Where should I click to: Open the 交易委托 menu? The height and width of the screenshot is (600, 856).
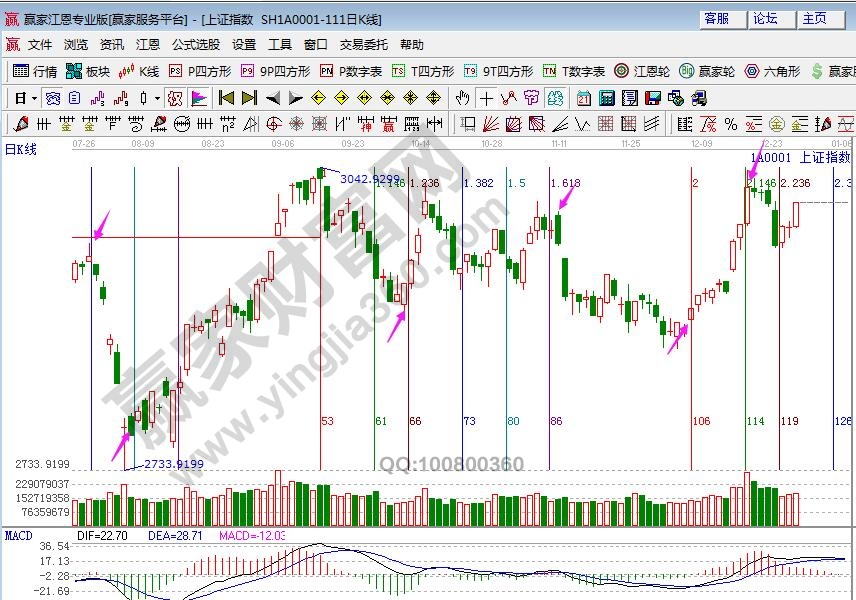pyautogui.click(x=364, y=45)
